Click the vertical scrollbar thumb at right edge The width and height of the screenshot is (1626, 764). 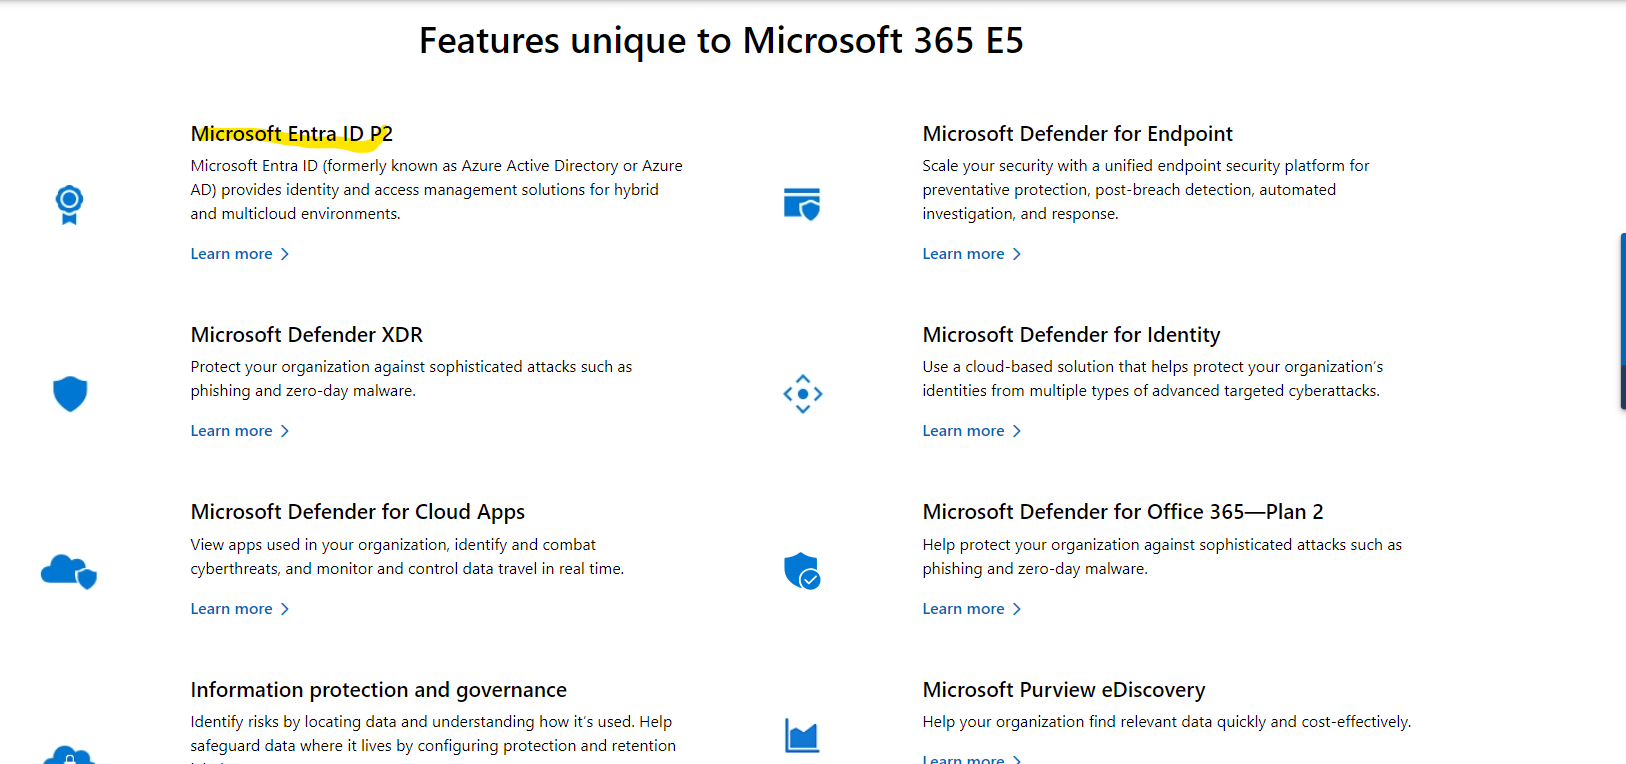(x=1622, y=321)
